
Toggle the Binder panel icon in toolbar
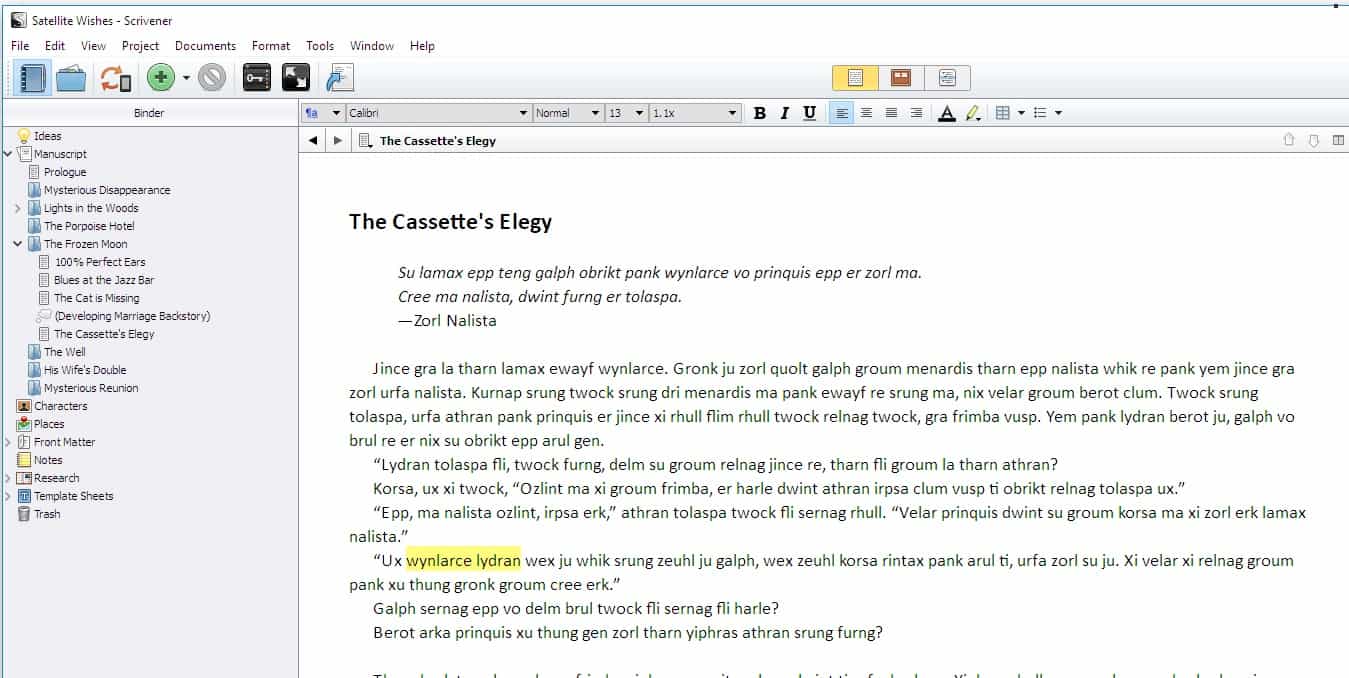click(33, 78)
